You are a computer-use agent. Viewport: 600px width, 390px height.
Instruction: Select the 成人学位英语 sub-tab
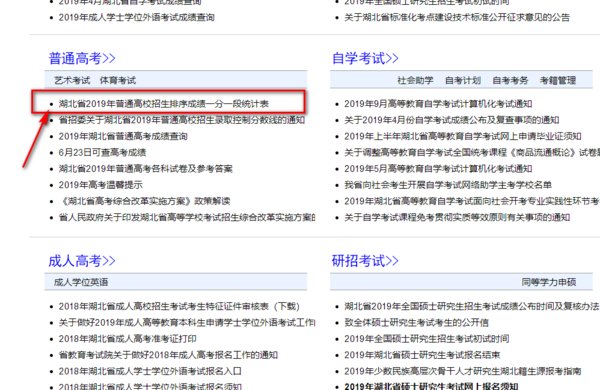tap(81, 282)
